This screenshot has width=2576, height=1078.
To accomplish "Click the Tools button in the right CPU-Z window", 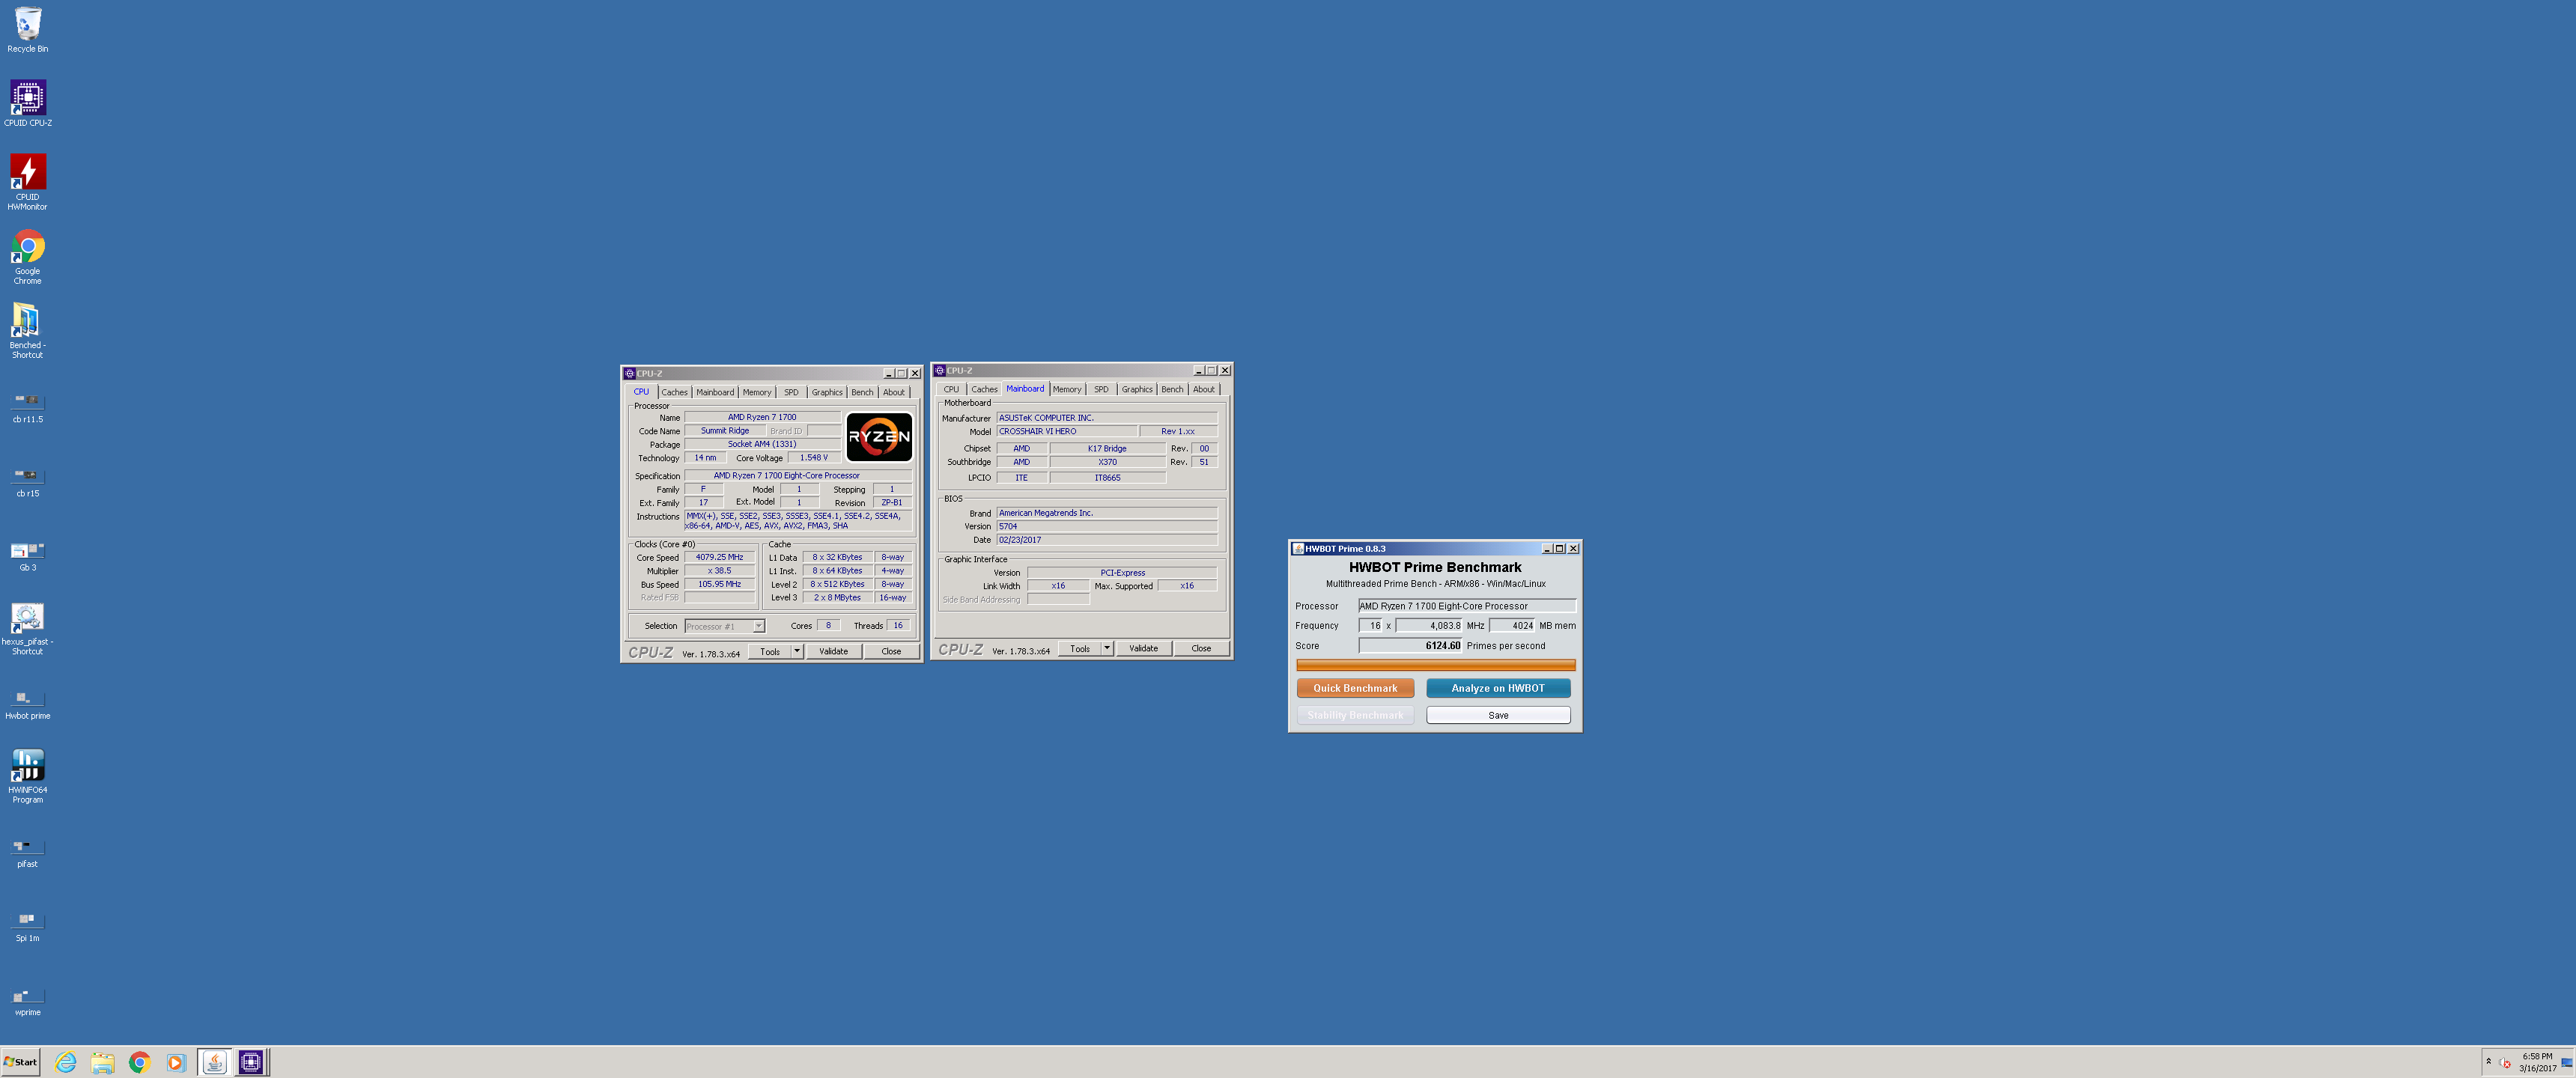I will [1080, 648].
